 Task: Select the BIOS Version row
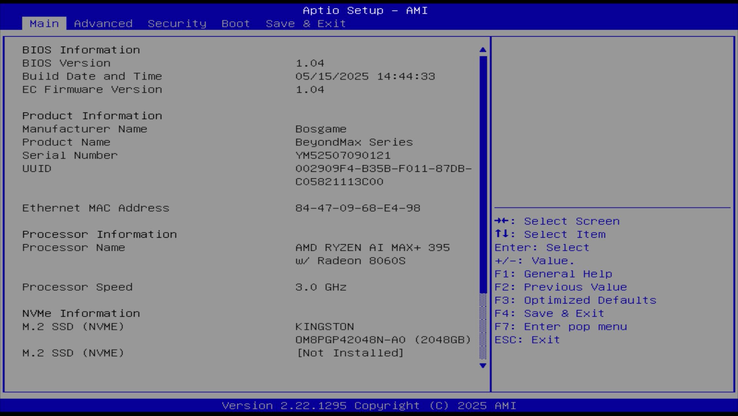point(173,63)
